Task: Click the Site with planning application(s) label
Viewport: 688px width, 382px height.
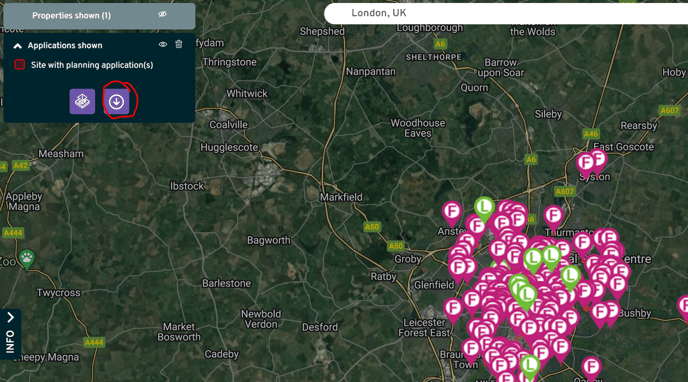Action: (92, 65)
